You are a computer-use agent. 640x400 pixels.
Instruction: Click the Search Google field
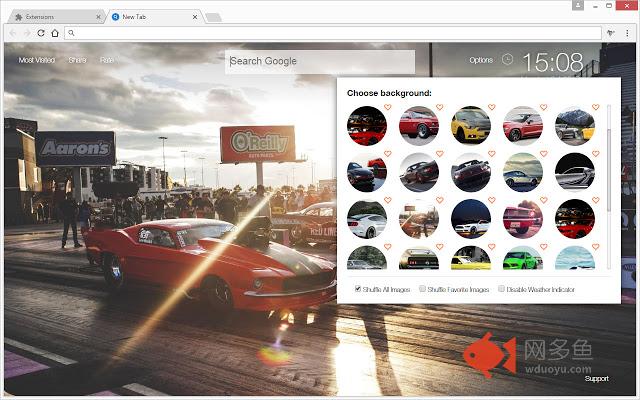click(x=320, y=61)
